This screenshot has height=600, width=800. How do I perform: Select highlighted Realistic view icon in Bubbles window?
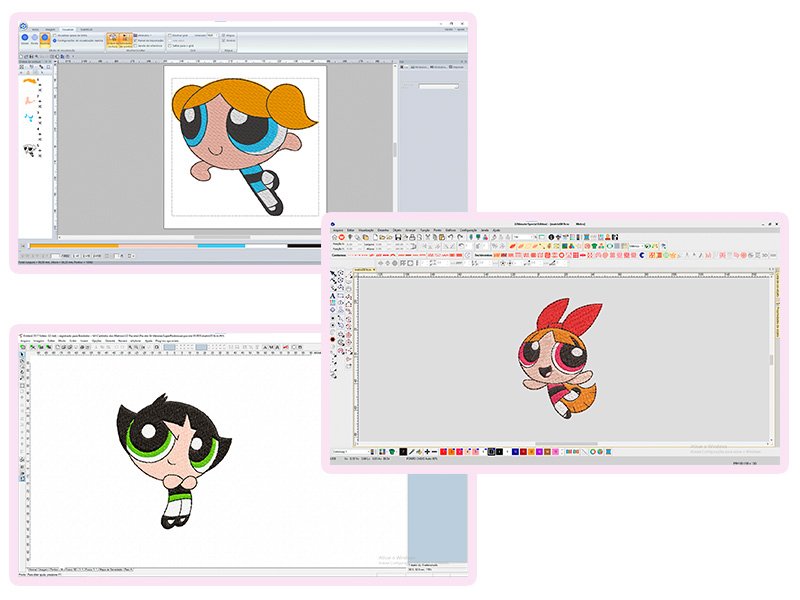[45, 40]
